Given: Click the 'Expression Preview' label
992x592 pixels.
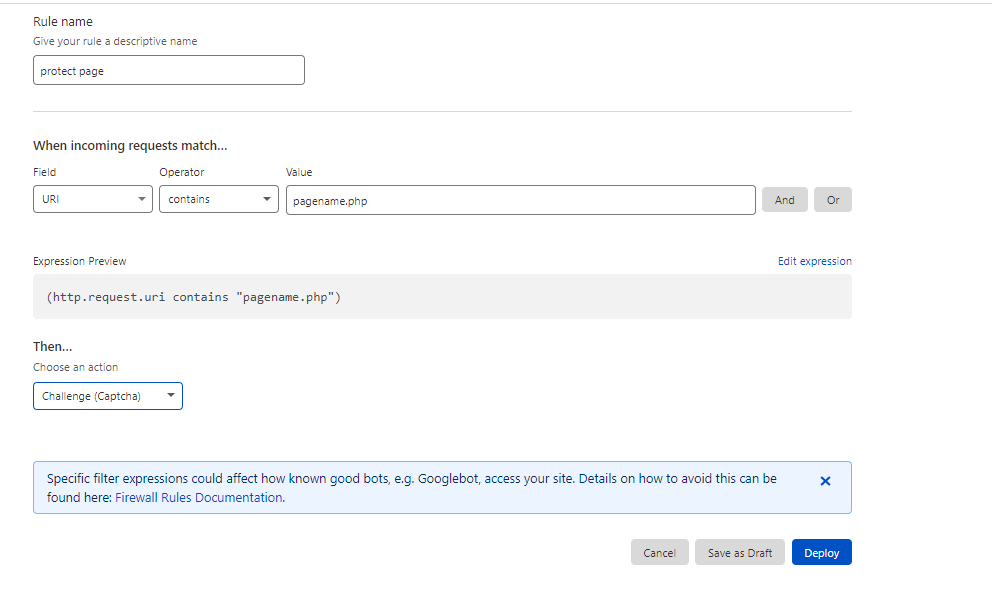Looking at the screenshot, I should [80, 261].
